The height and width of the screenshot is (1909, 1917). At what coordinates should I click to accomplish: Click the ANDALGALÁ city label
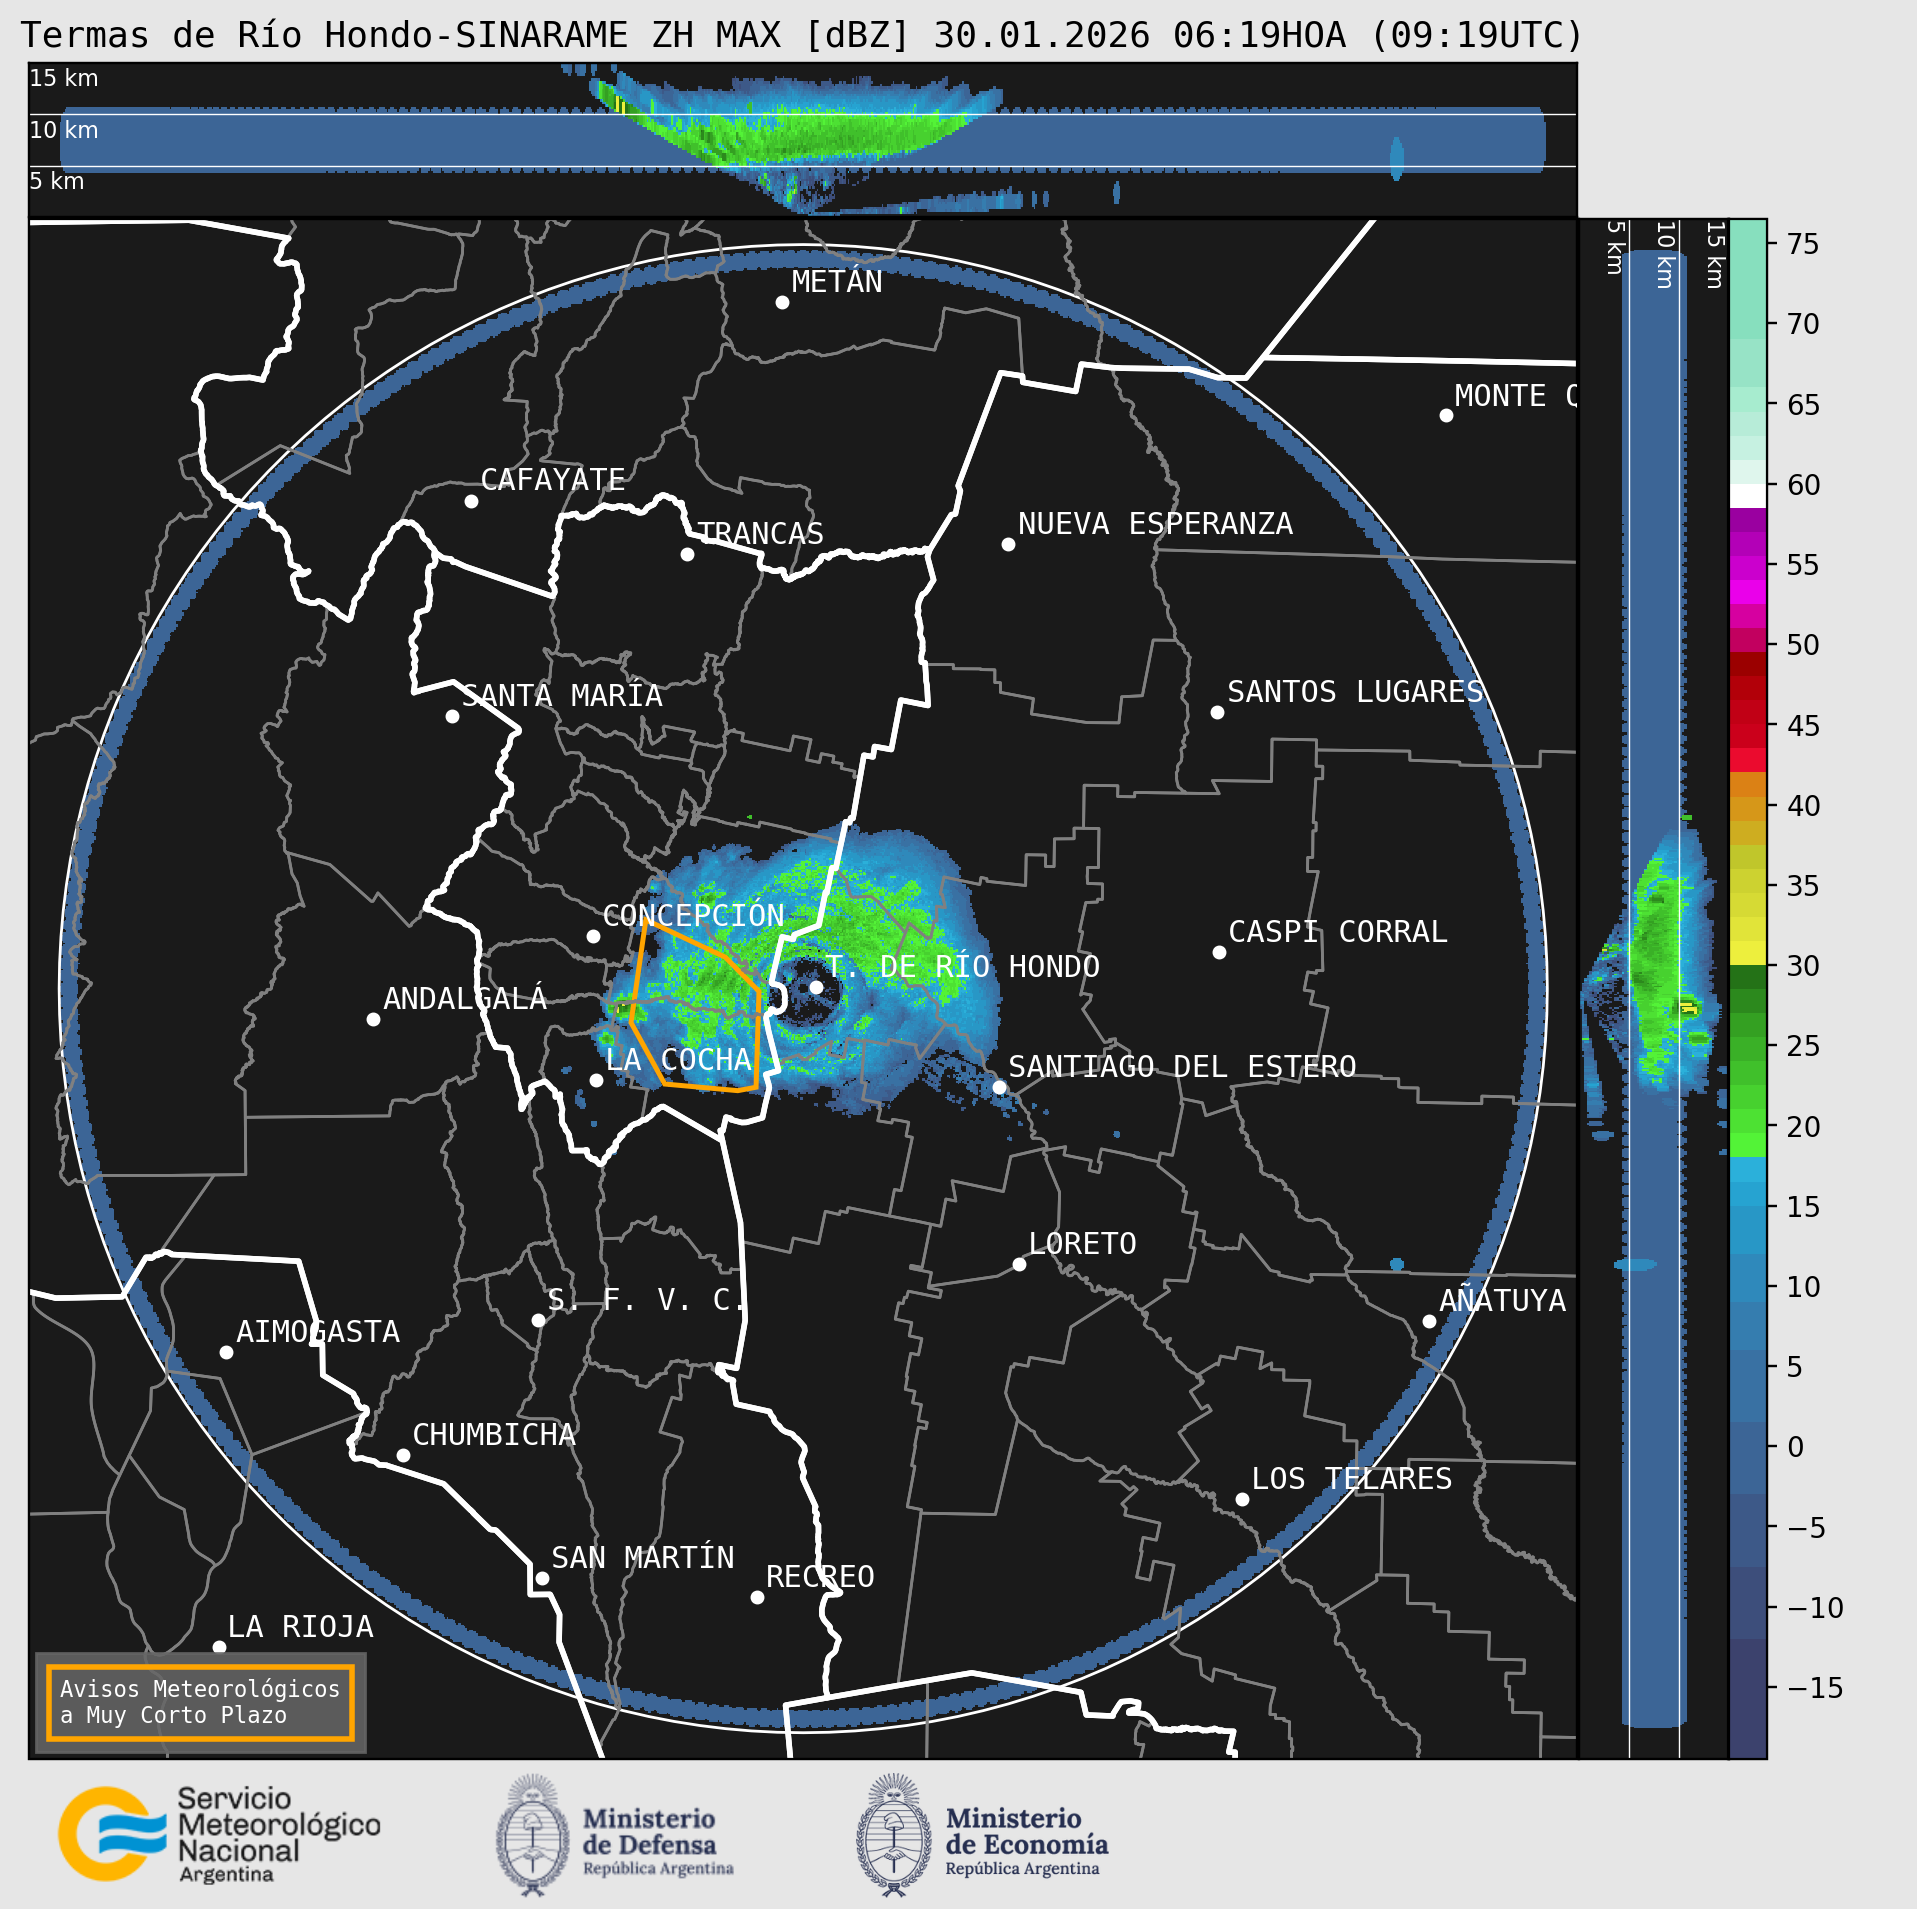[465, 999]
